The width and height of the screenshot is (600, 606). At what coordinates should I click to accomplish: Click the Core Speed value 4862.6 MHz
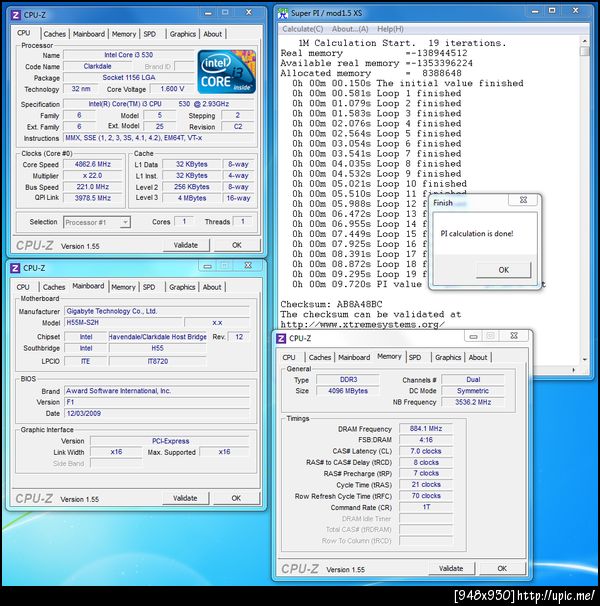(93, 164)
